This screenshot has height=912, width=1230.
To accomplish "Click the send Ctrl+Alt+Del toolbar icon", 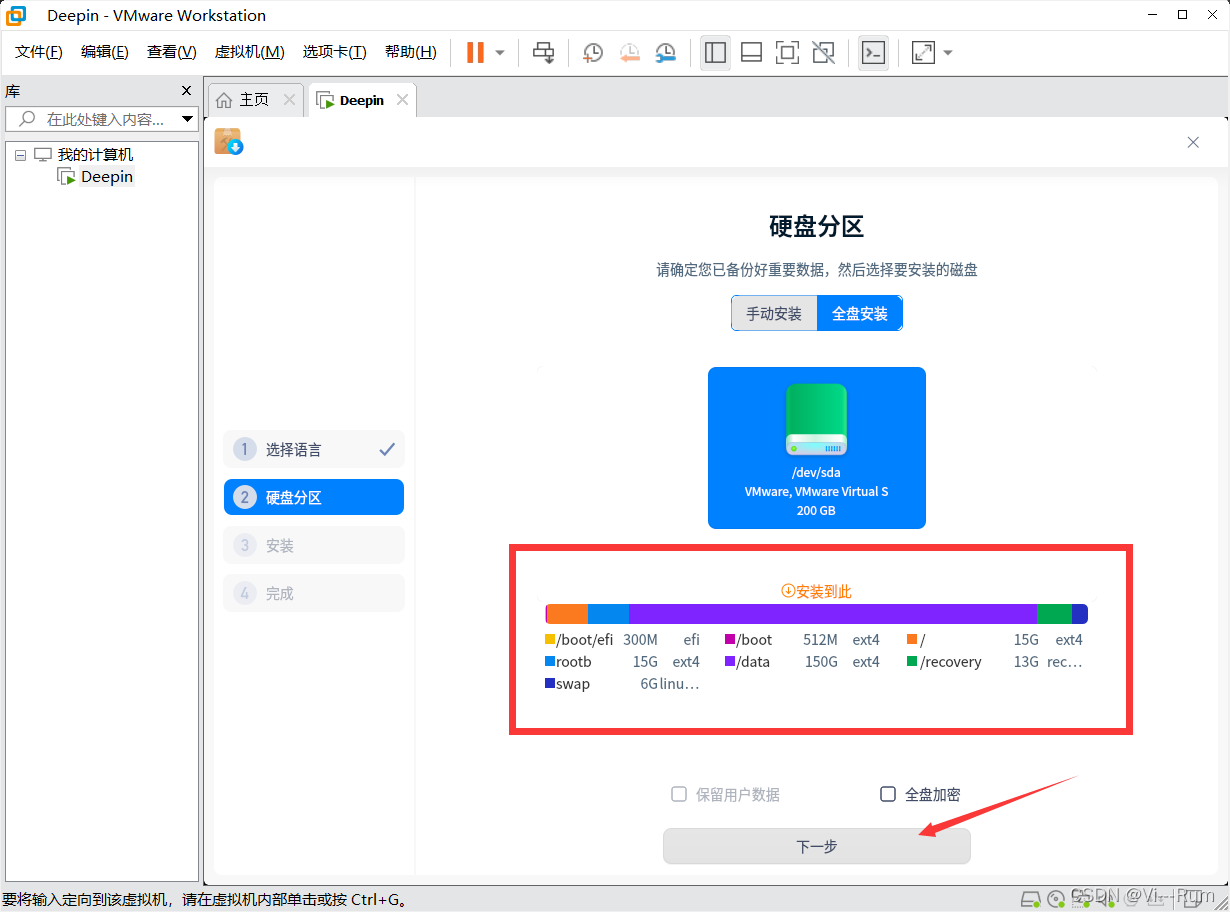I will point(543,53).
